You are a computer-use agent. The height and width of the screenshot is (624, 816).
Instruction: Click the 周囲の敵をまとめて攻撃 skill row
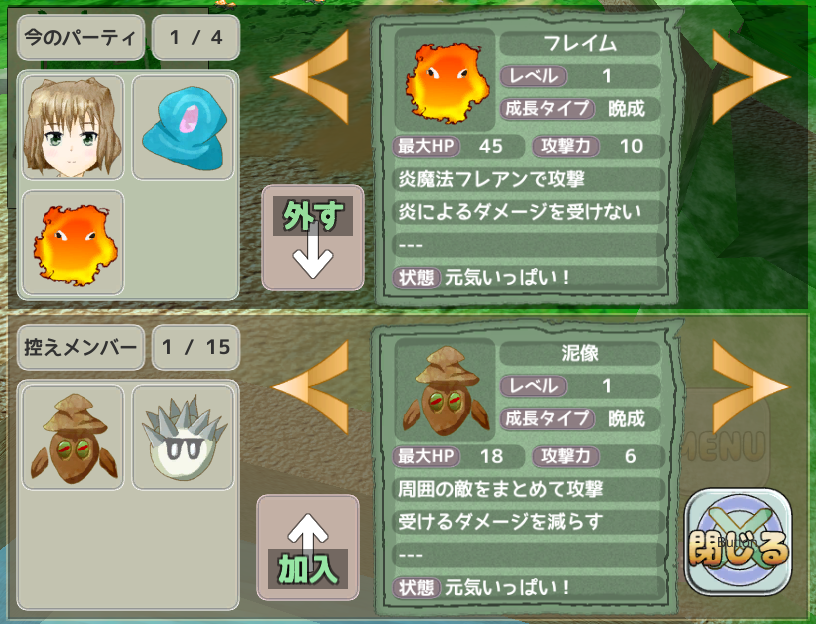point(529,489)
